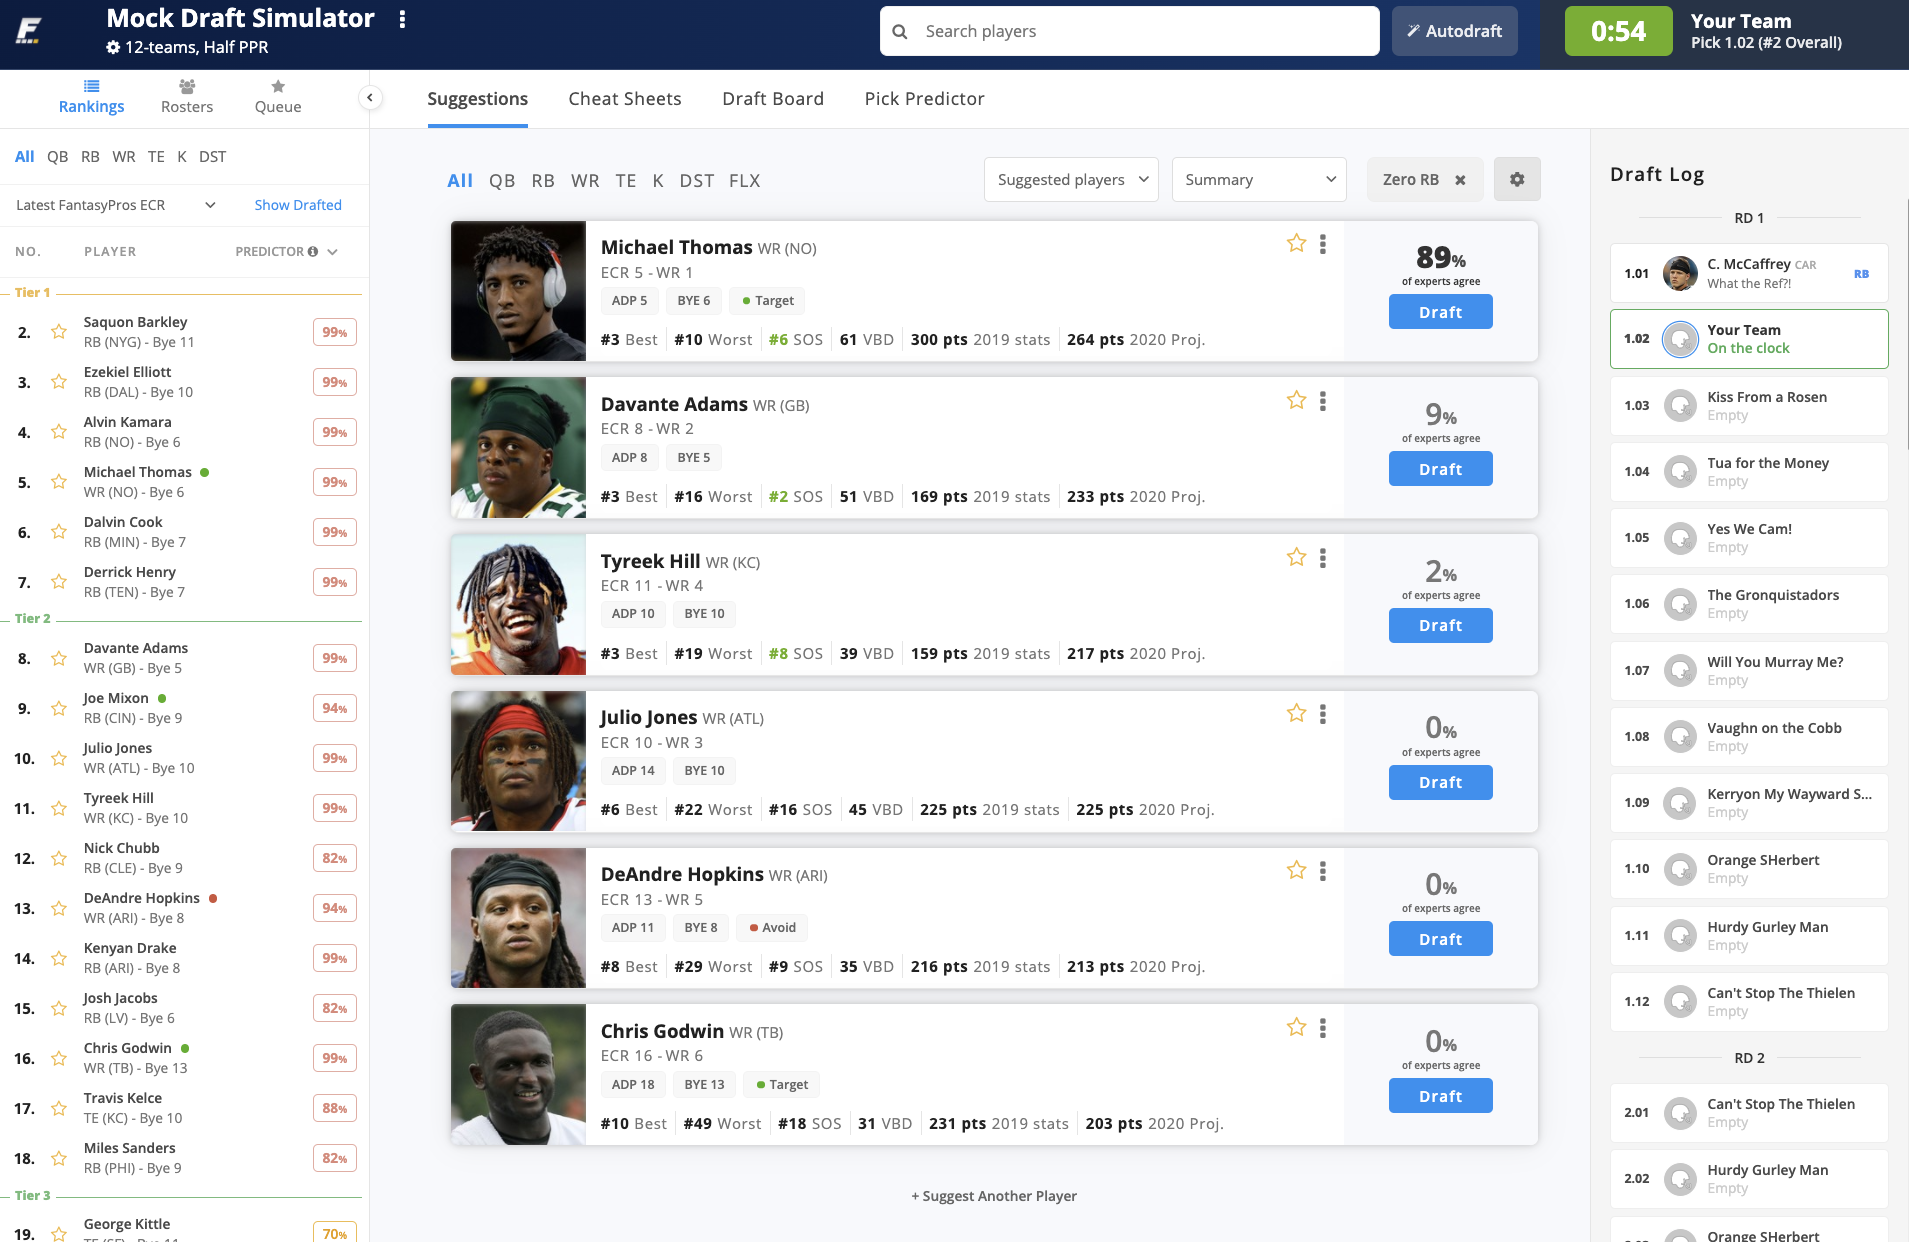Switch to the Pick Predictor tab

point(925,99)
